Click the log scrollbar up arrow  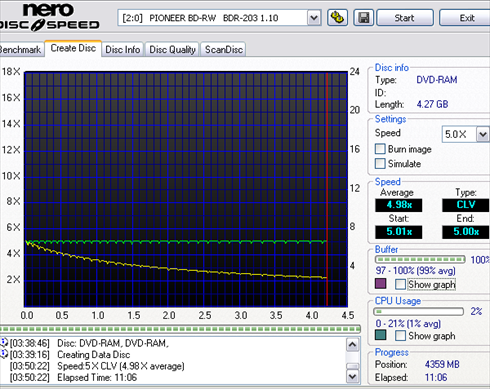click(353, 345)
